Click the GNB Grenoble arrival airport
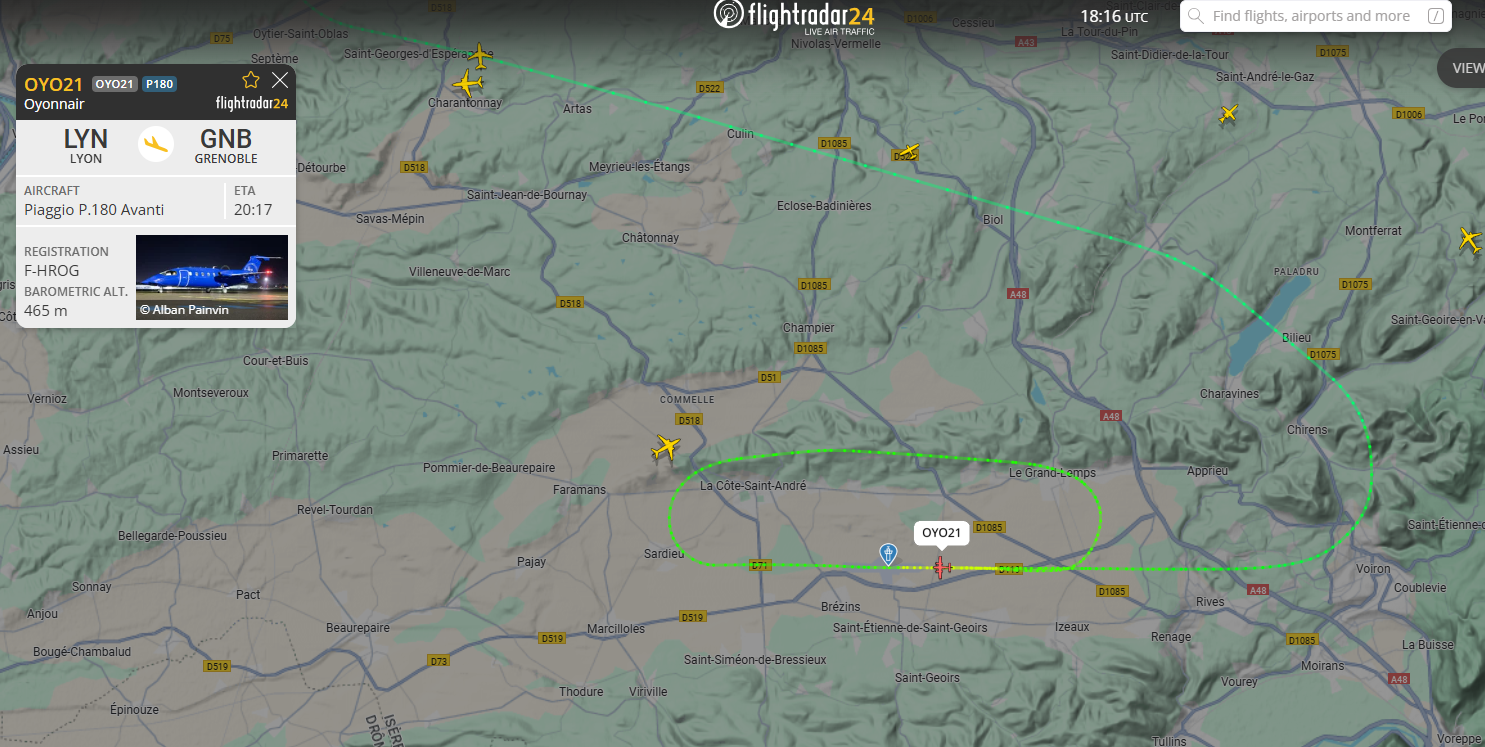Screen dimensions: 1485x747 pos(226,145)
